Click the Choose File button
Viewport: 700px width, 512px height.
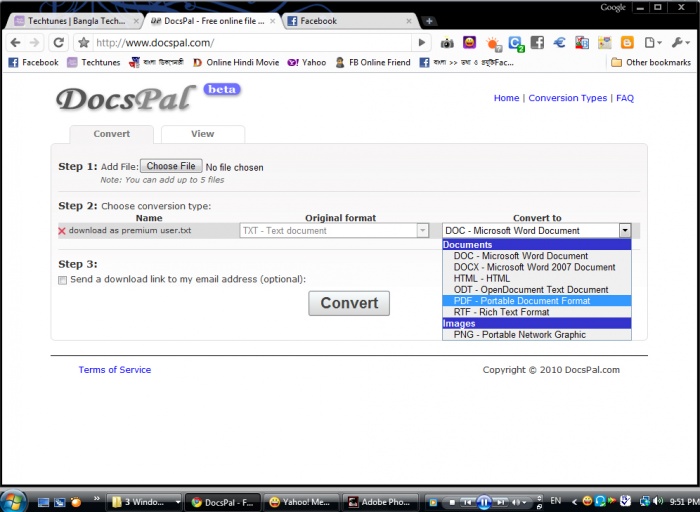(171, 166)
